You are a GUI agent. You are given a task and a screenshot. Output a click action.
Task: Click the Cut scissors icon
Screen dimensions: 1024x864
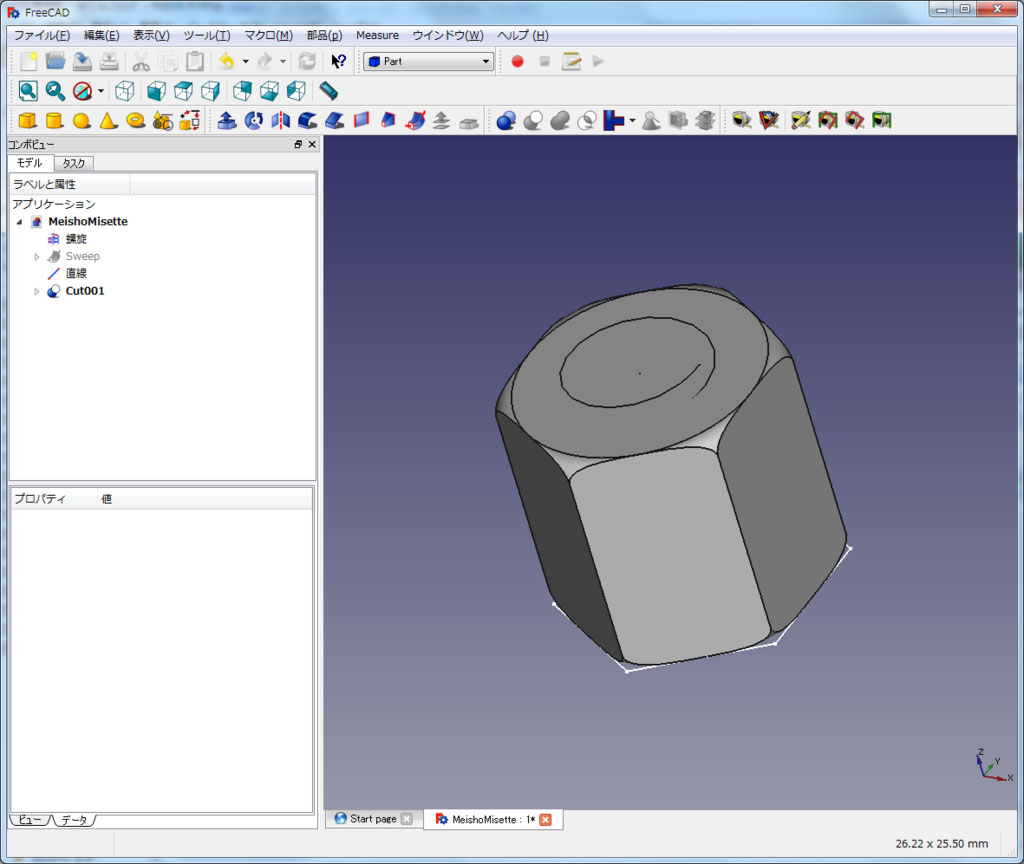click(141, 61)
